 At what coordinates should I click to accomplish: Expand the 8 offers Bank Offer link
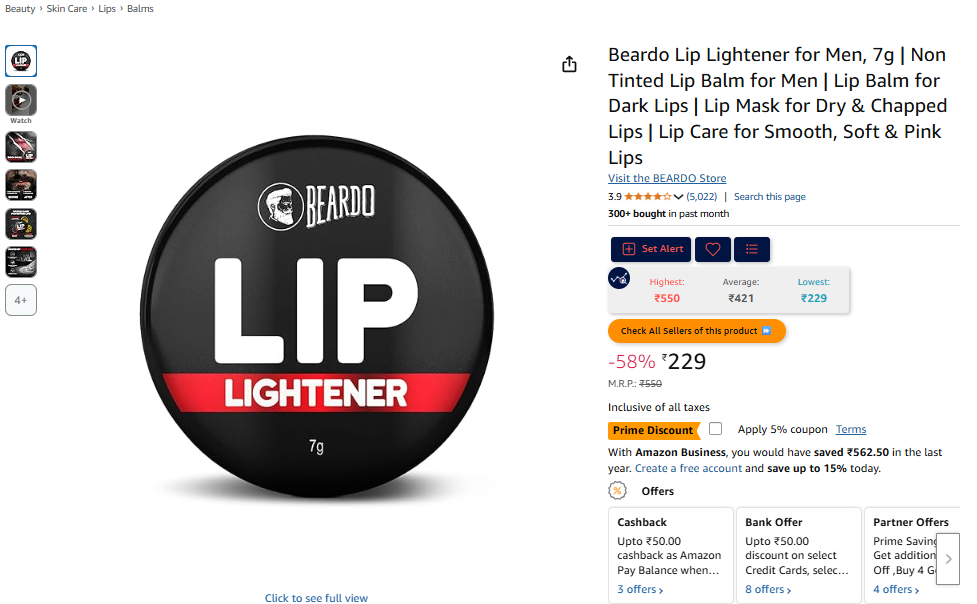[x=768, y=589]
